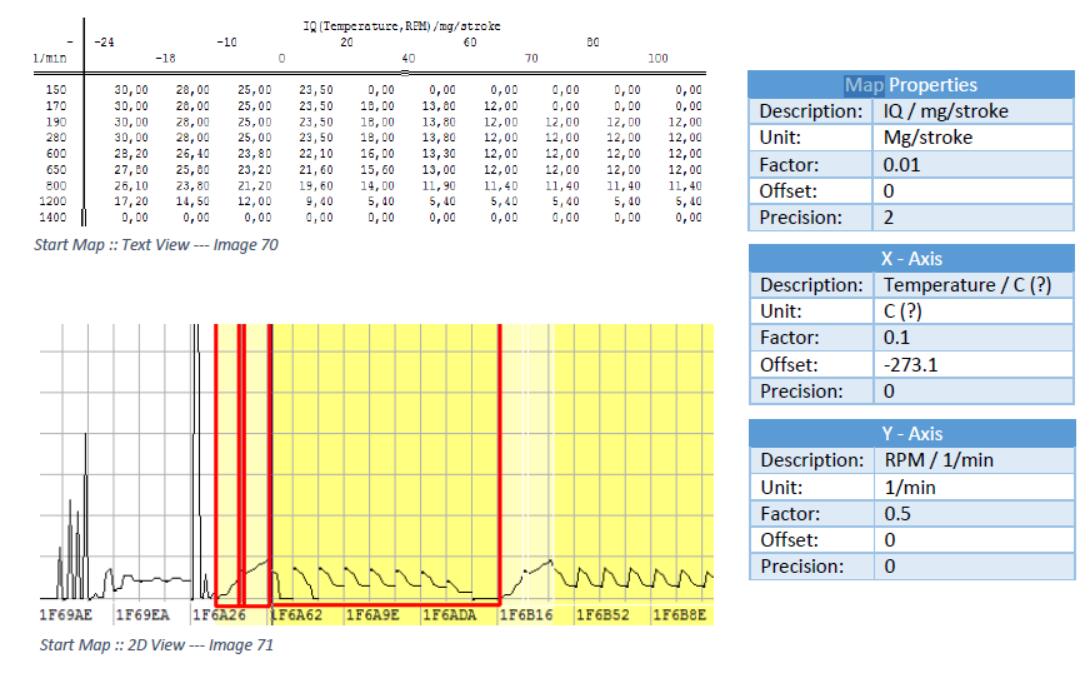This screenshot has height=687, width=1092.
Task: Click address label 1F6B16 on 2D view
Action: [526, 615]
